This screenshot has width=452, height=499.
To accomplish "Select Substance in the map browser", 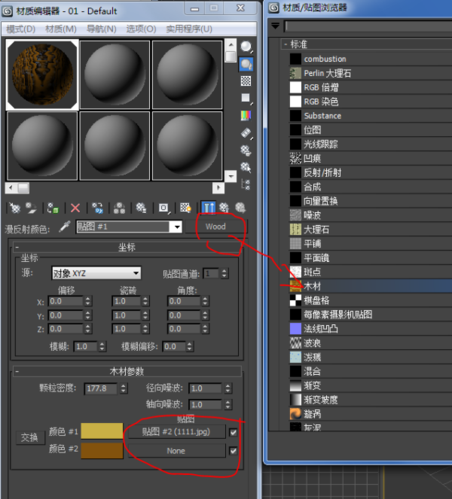I will coord(370,116).
